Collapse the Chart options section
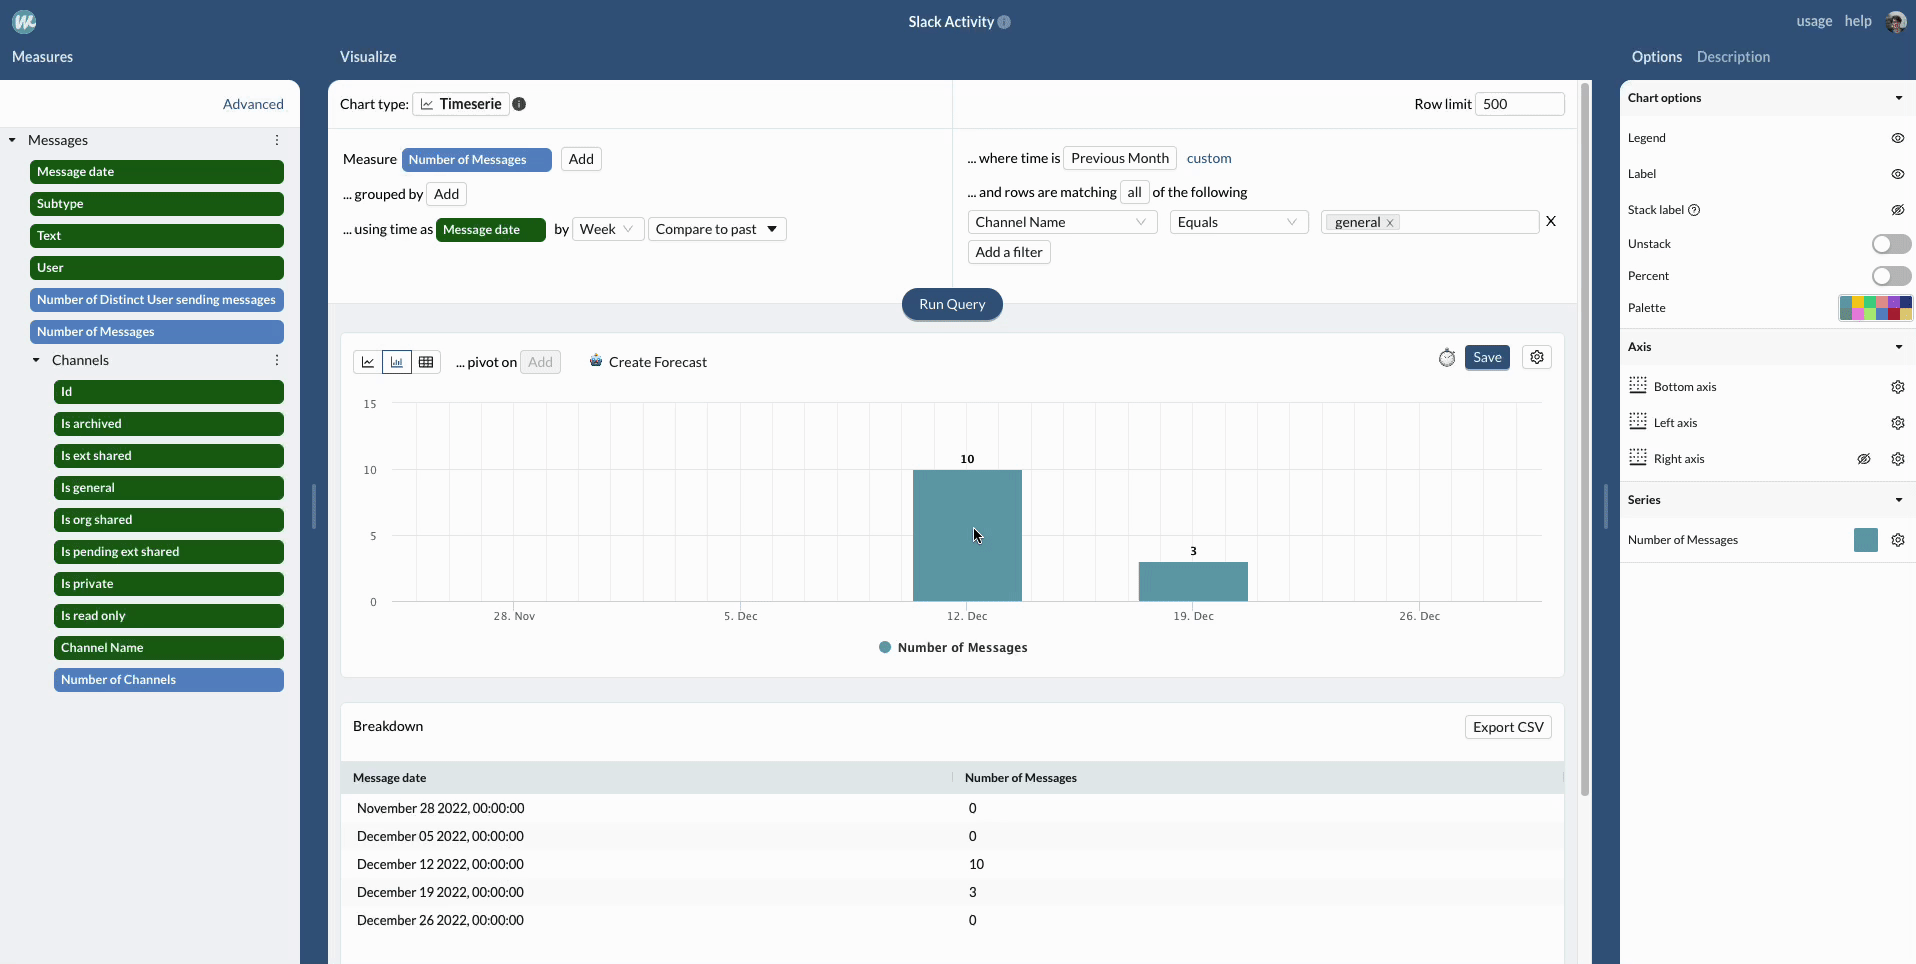Viewport: 1916px width, 964px height. tap(1898, 98)
